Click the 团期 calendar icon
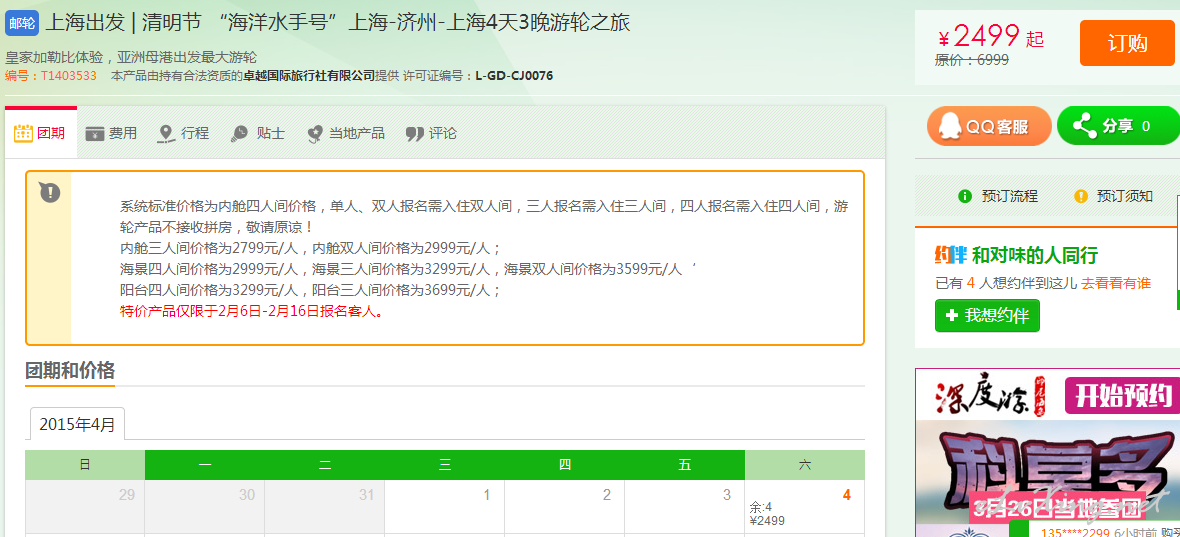 [23, 133]
